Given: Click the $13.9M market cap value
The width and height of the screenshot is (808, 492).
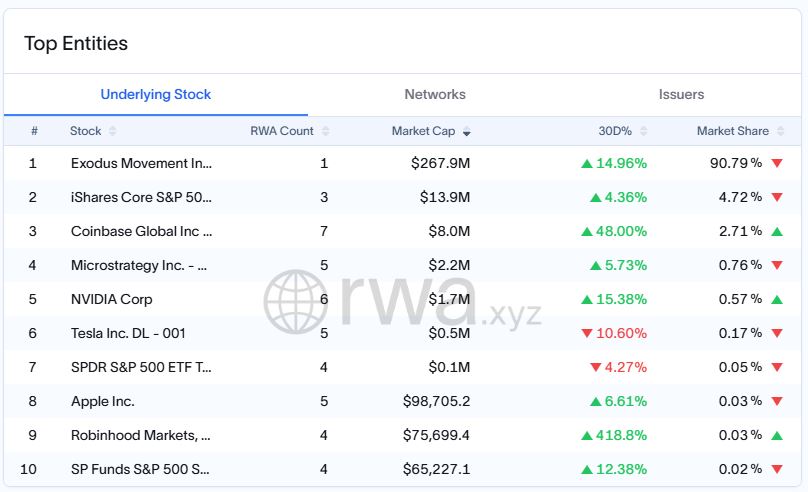Looking at the screenshot, I should click(445, 197).
